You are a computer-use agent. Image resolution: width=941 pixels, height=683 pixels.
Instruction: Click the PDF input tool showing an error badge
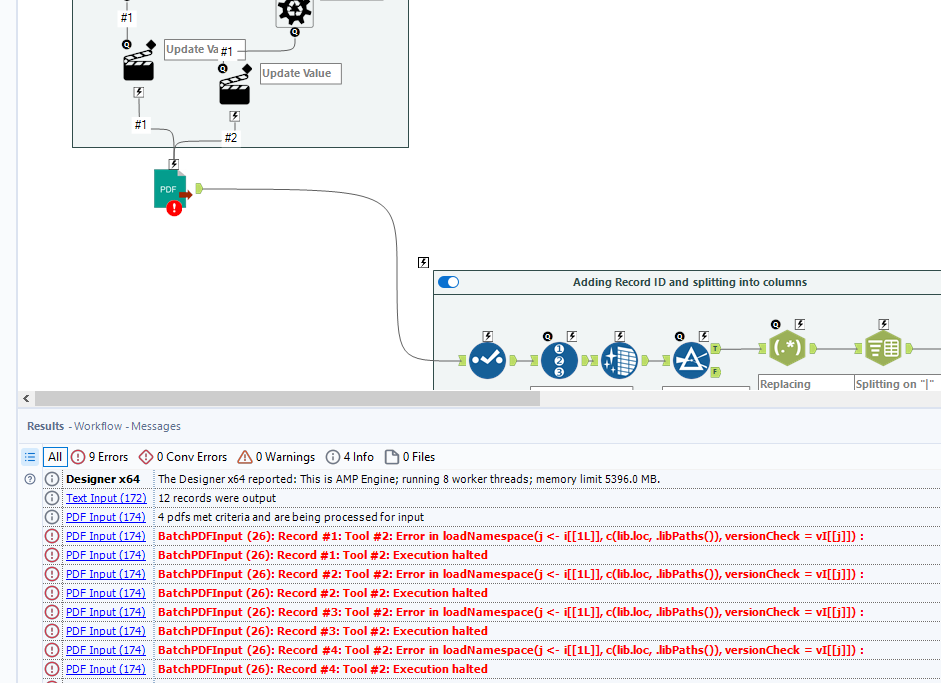pyautogui.click(x=169, y=188)
